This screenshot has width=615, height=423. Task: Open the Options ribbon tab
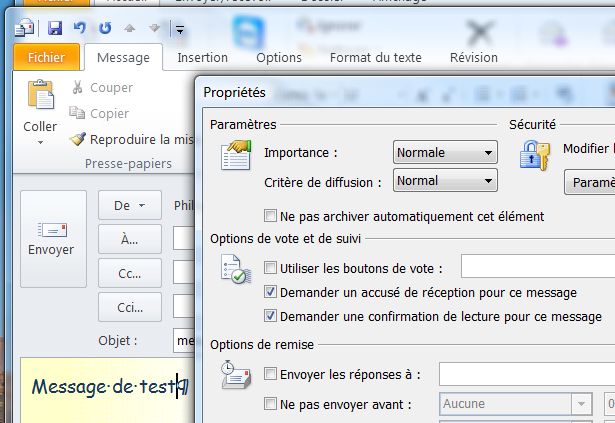pyautogui.click(x=279, y=57)
